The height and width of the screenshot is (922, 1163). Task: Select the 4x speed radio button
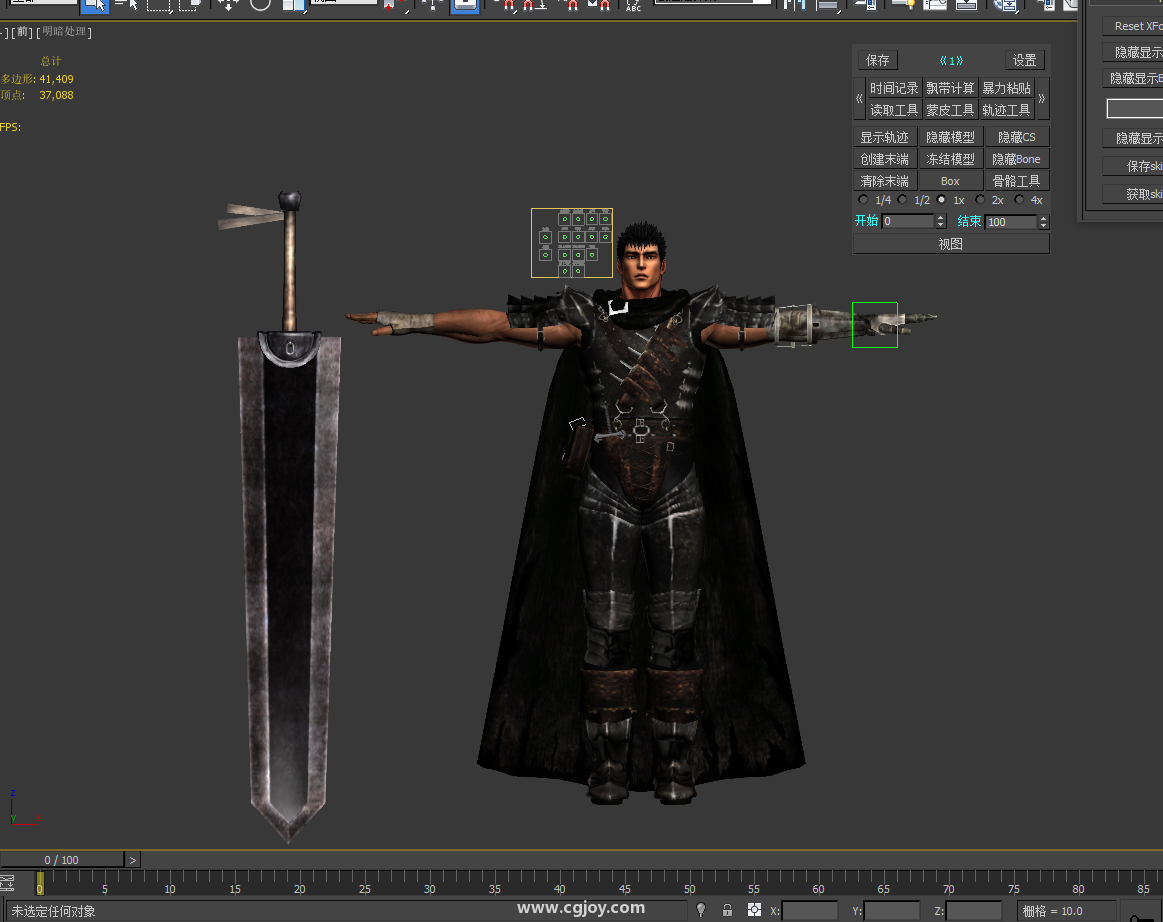click(1019, 200)
